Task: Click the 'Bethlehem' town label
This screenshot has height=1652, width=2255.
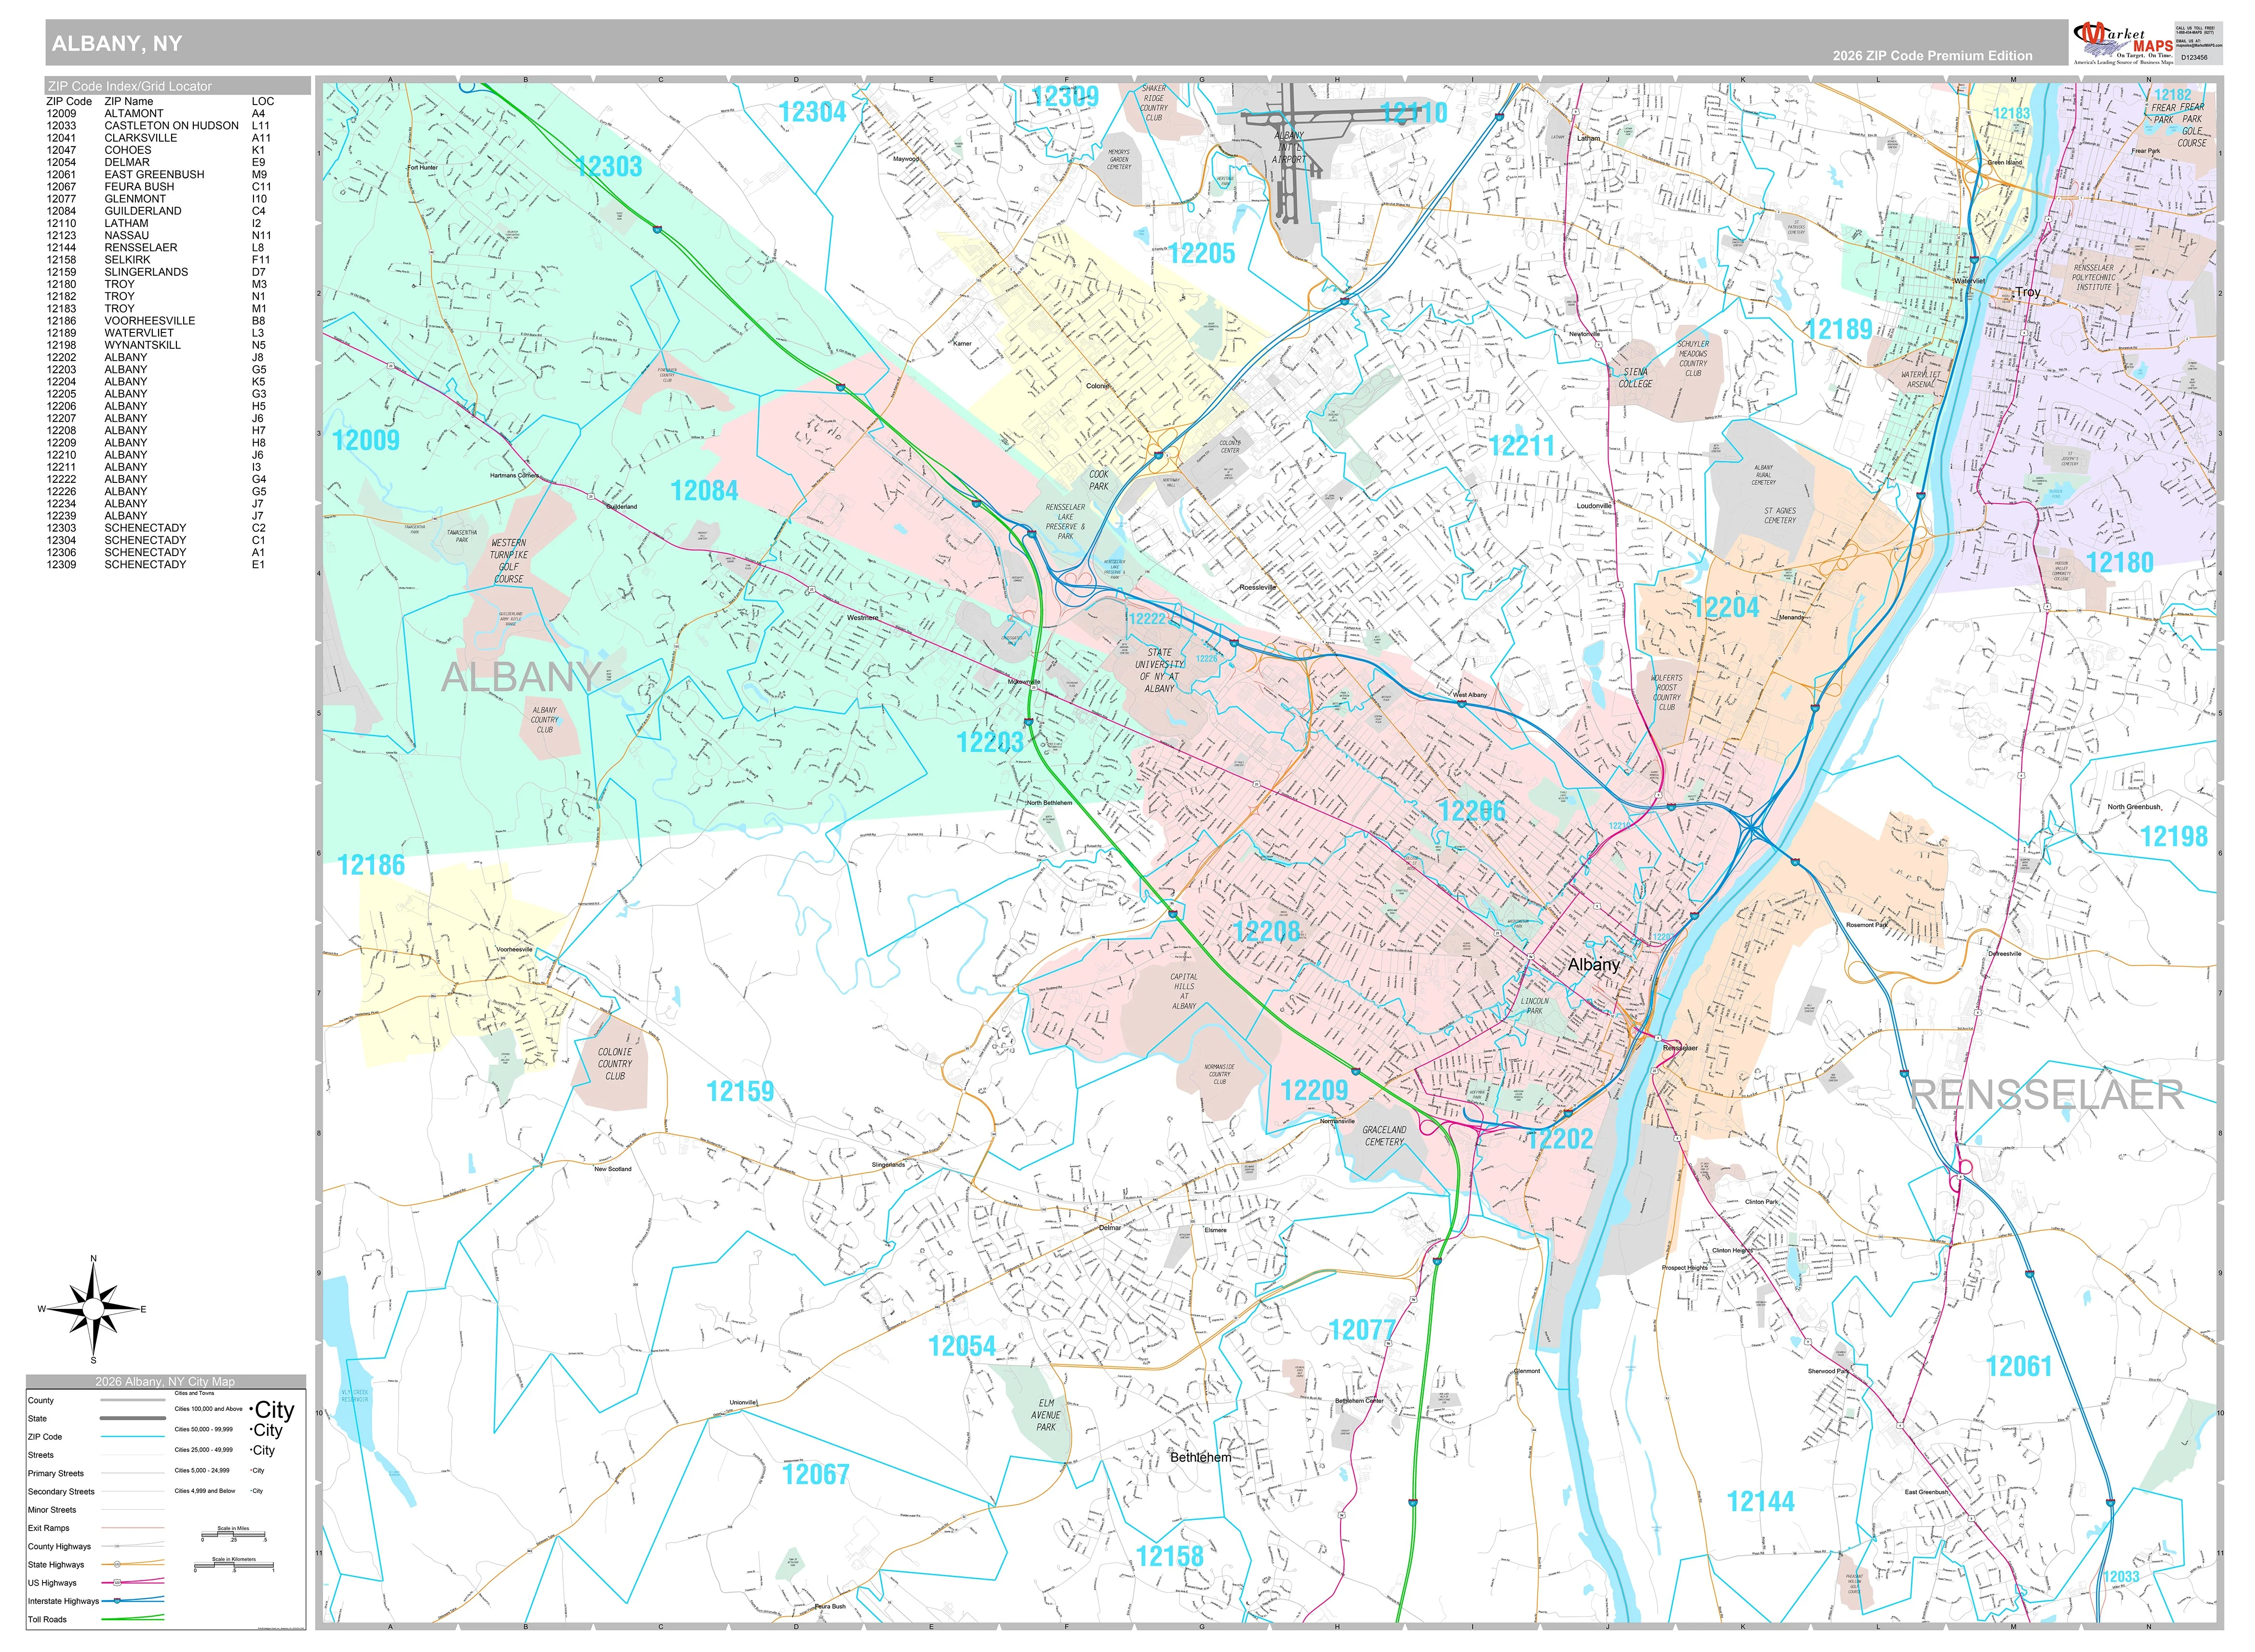Action: [x=1201, y=1458]
